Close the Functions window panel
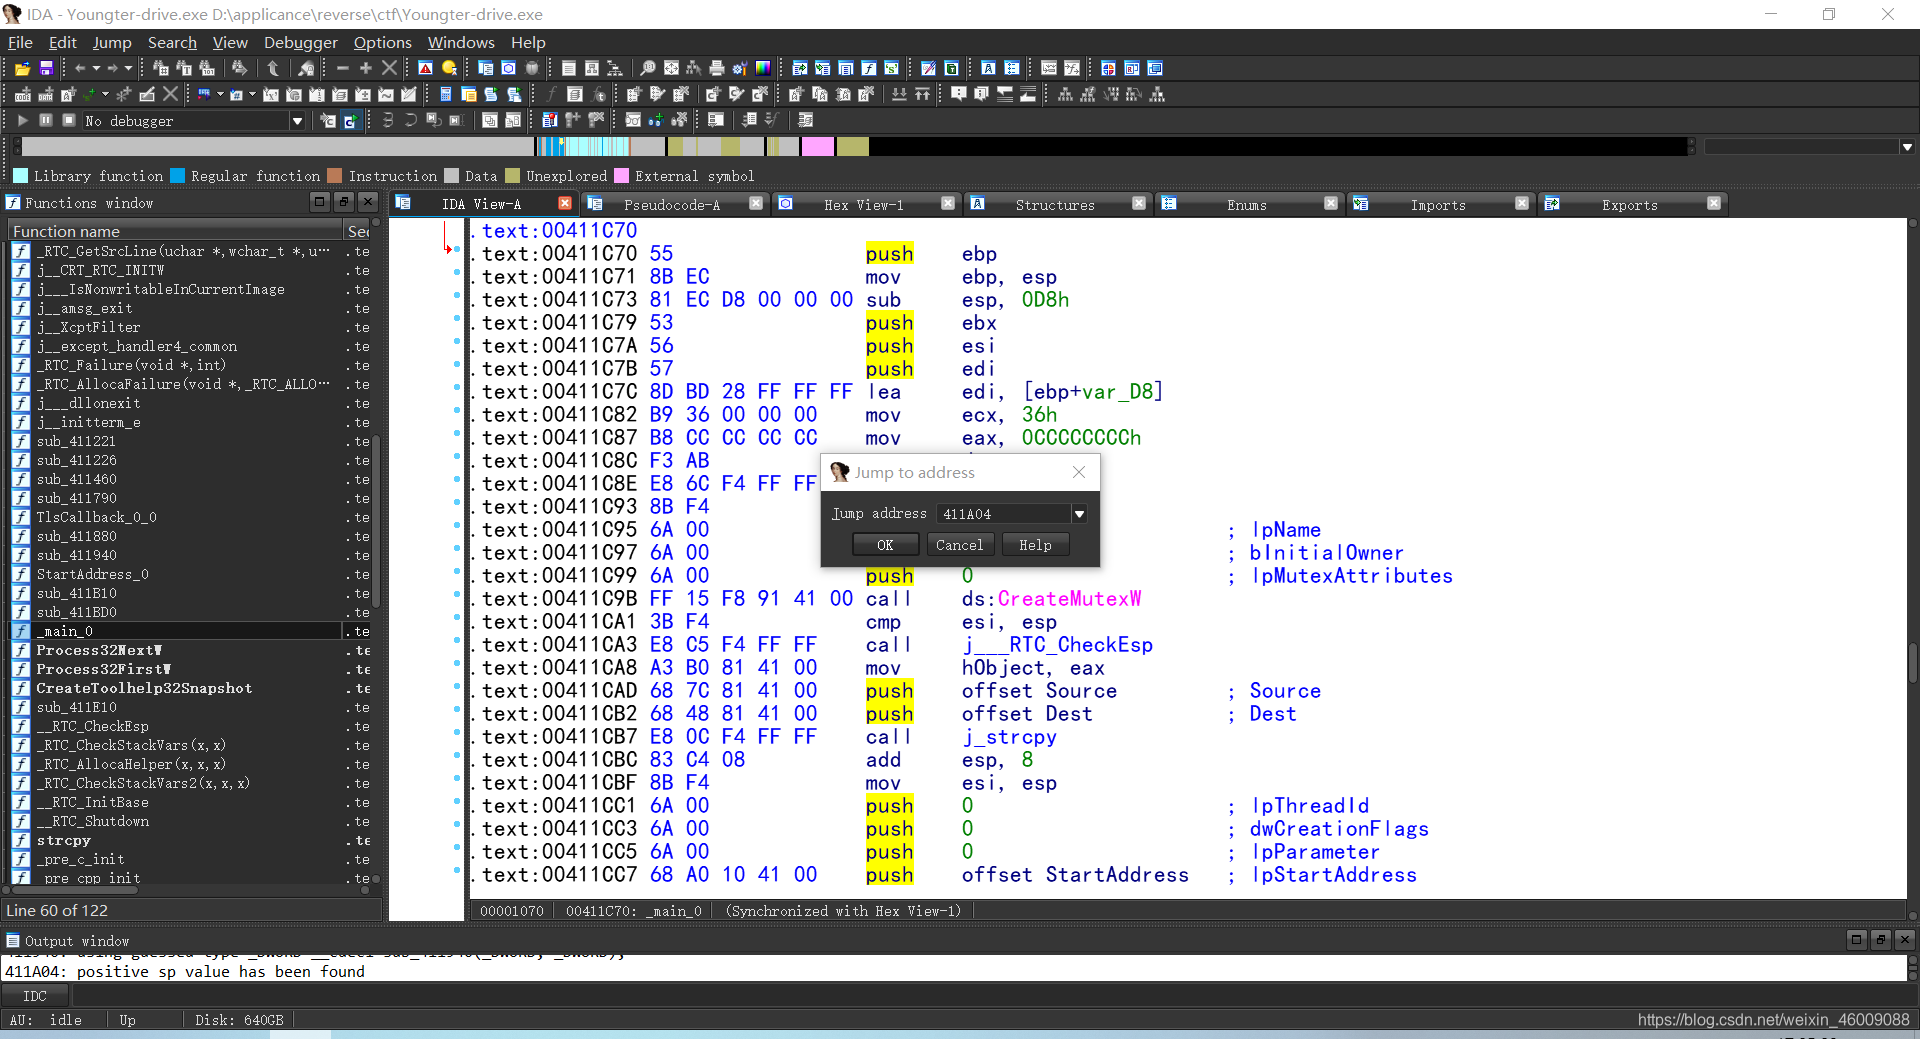The height and width of the screenshot is (1039, 1920). (x=368, y=202)
